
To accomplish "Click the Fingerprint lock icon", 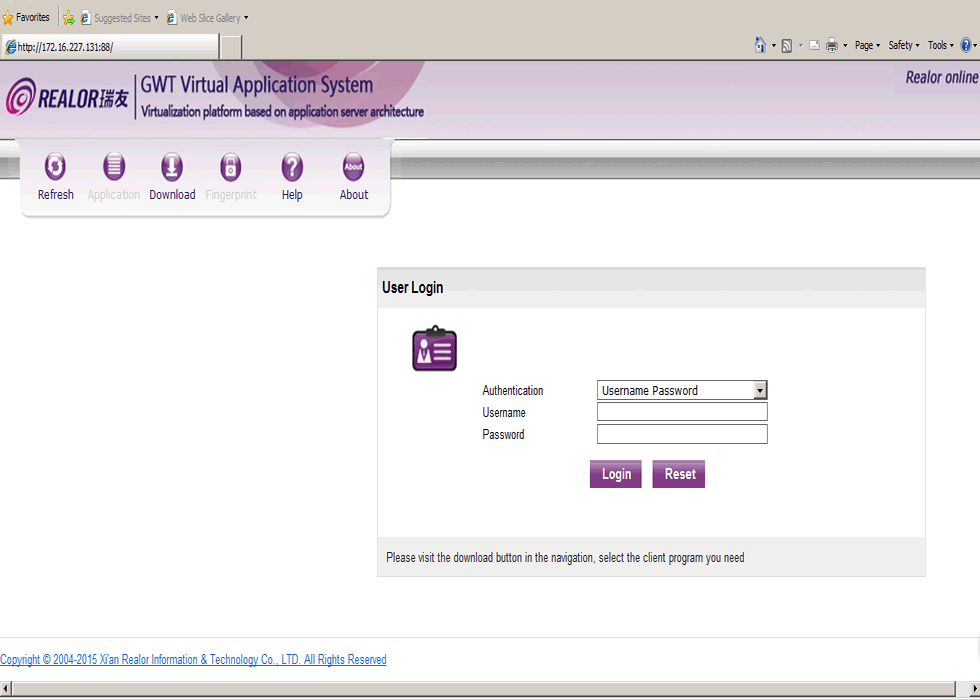I will pos(231,167).
